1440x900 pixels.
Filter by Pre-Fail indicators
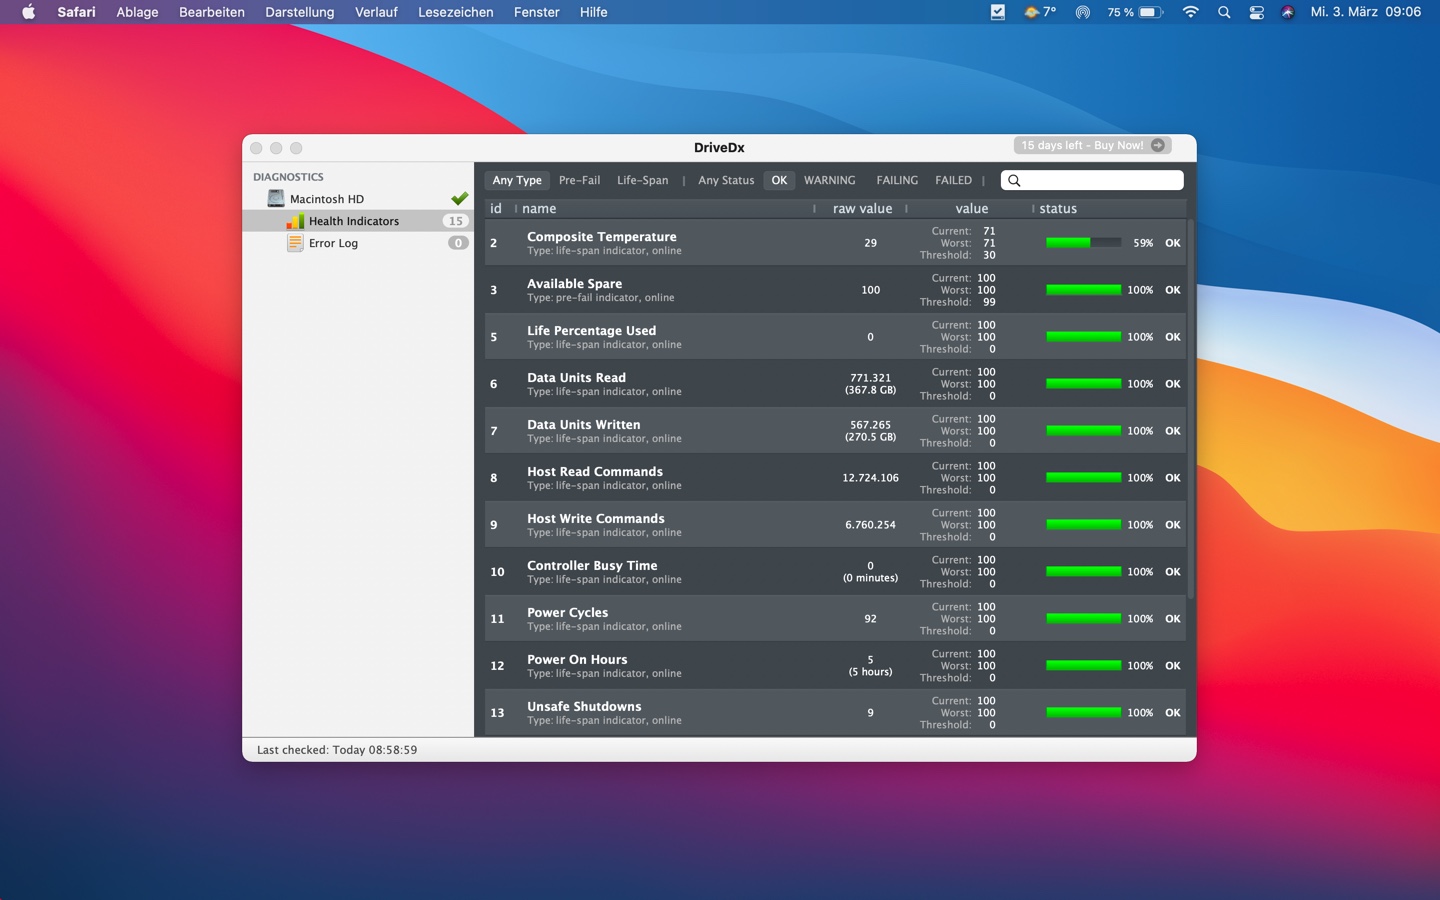579,181
